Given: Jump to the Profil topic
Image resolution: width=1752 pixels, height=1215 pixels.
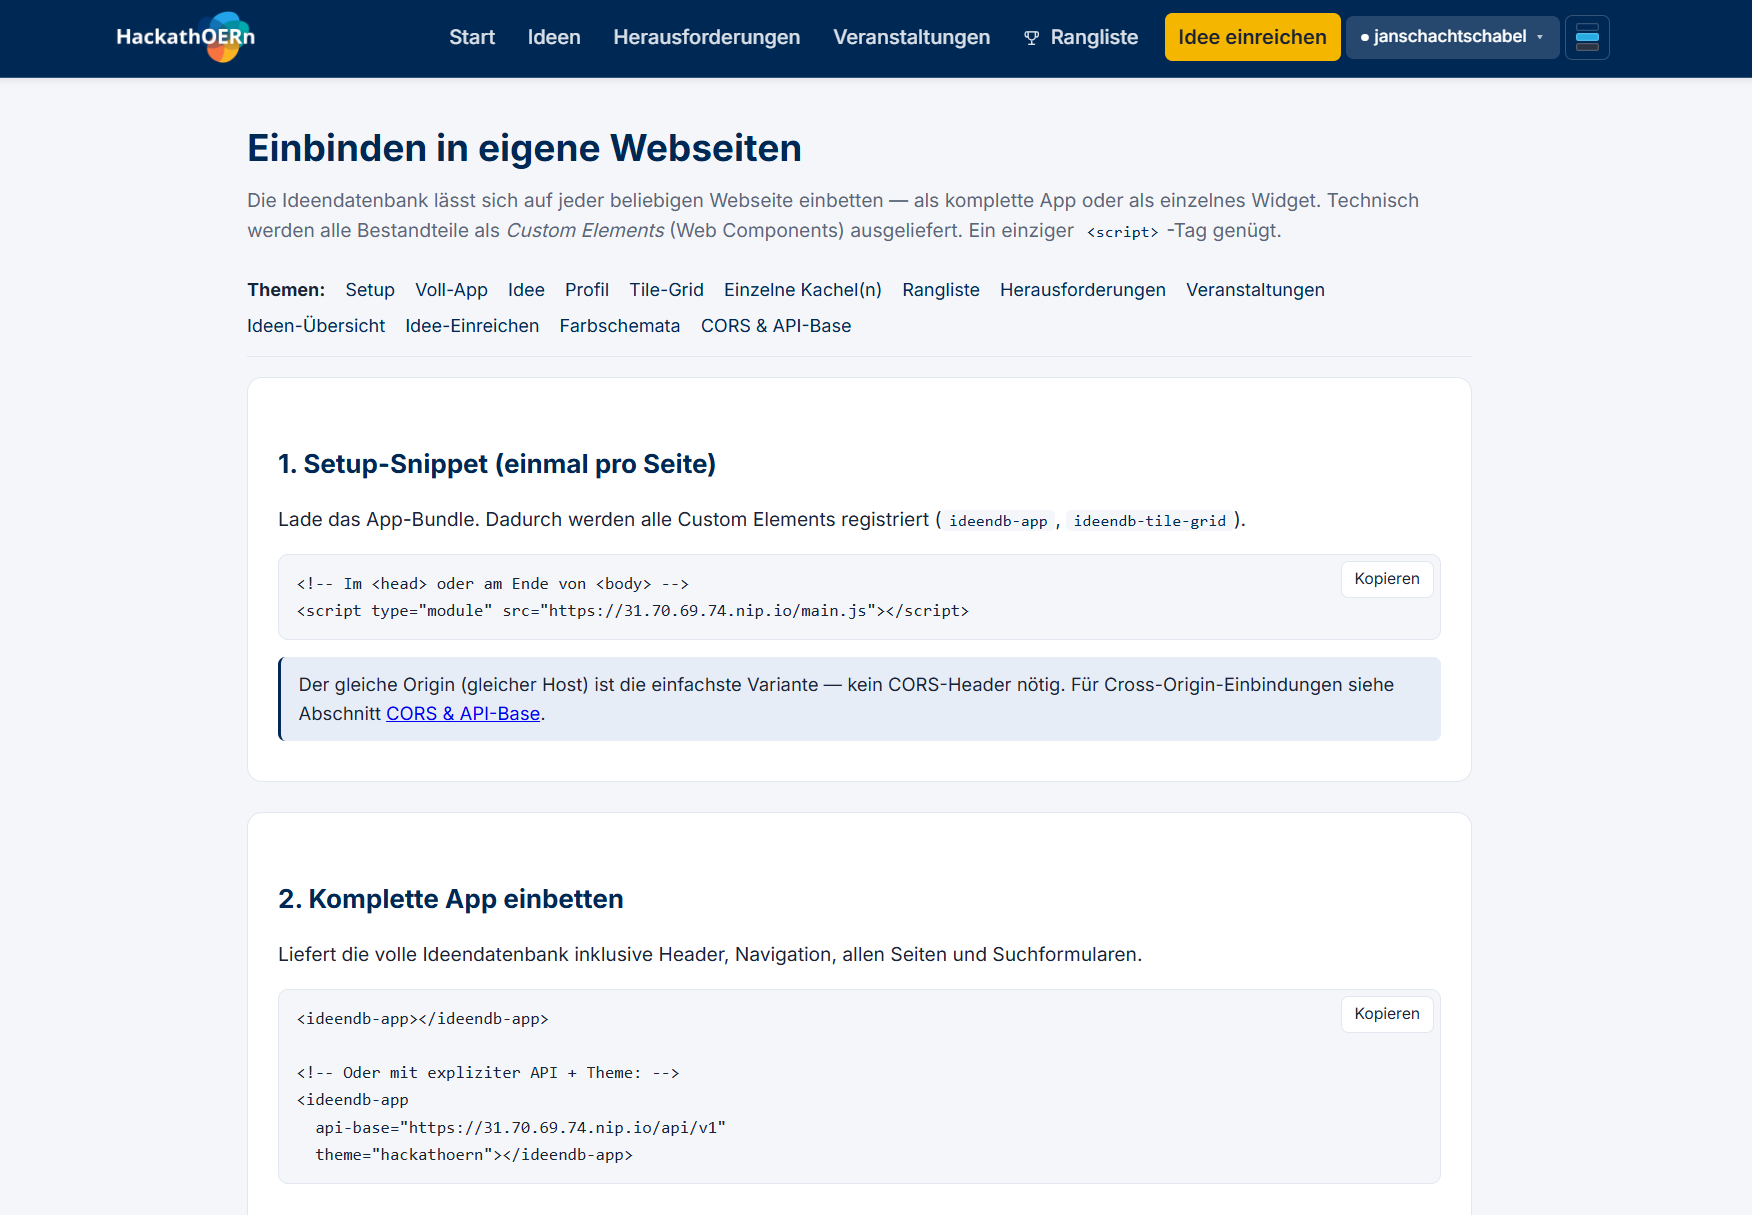Looking at the screenshot, I should 587,290.
